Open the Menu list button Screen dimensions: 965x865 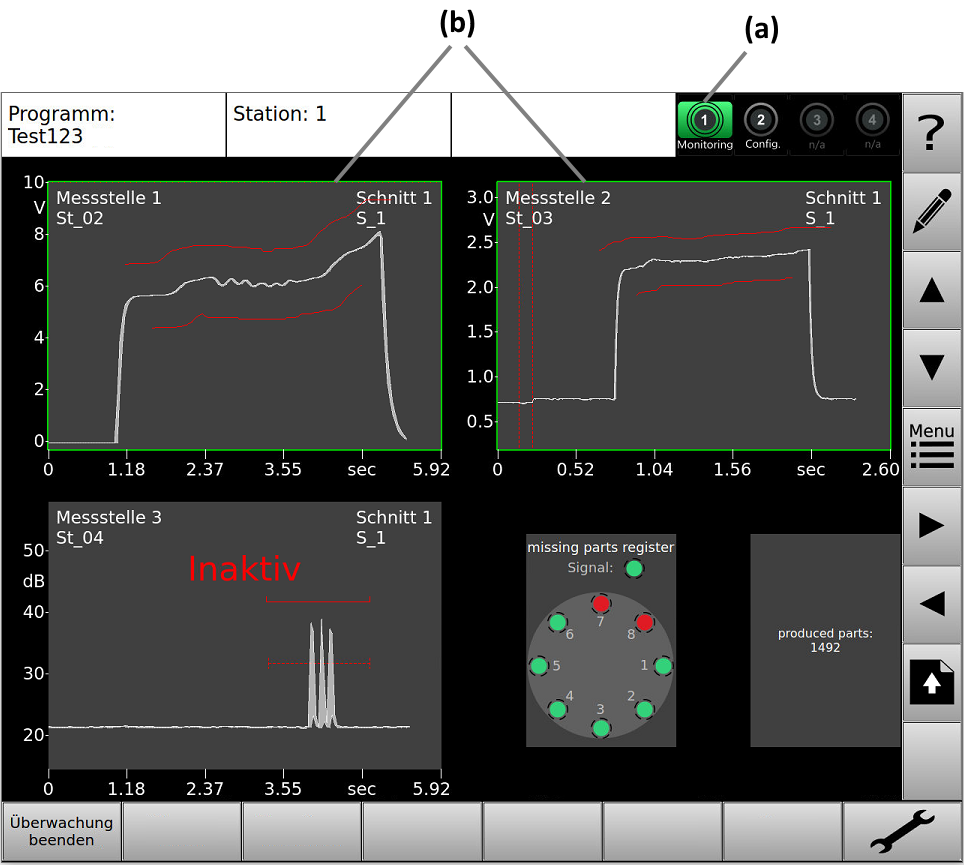tap(932, 447)
